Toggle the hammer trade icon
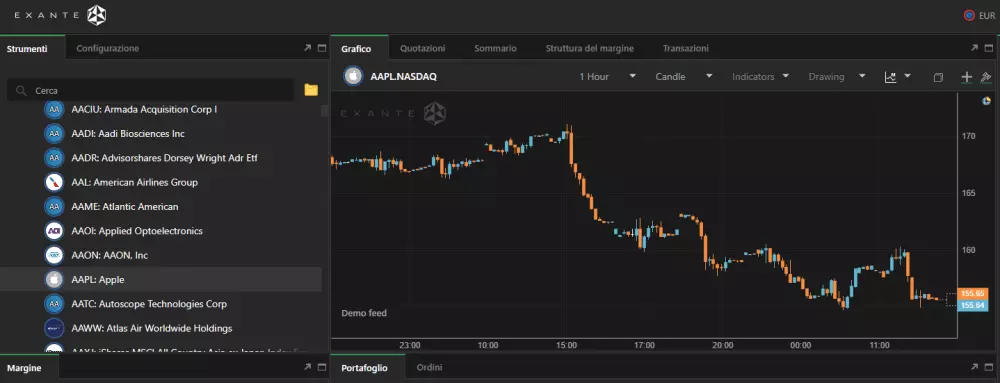Viewport: 1000px width, 383px height. (x=985, y=77)
